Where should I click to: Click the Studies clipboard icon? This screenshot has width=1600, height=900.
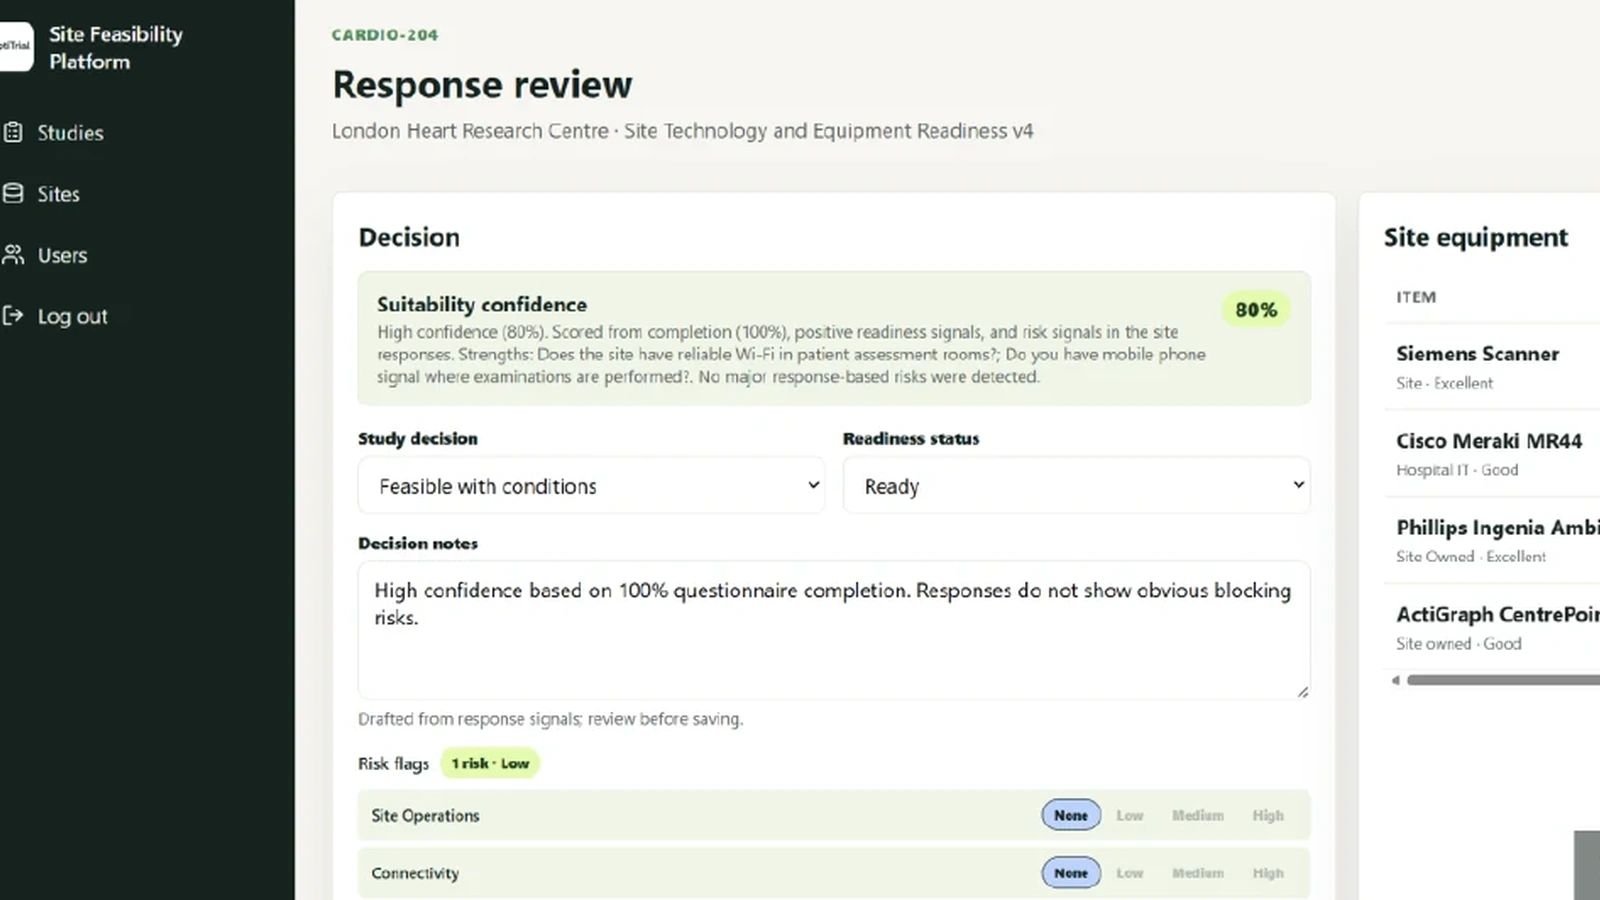pos(13,132)
